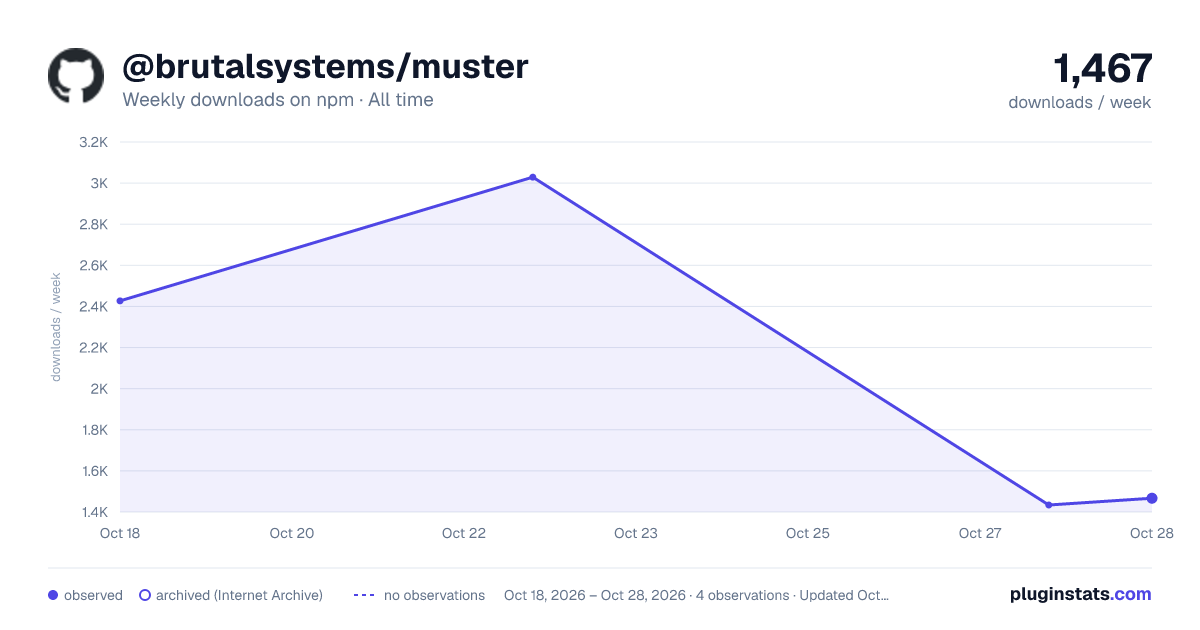Click the 2.6K y-axis label
Screen dimensions: 1200x630
(x=93, y=265)
